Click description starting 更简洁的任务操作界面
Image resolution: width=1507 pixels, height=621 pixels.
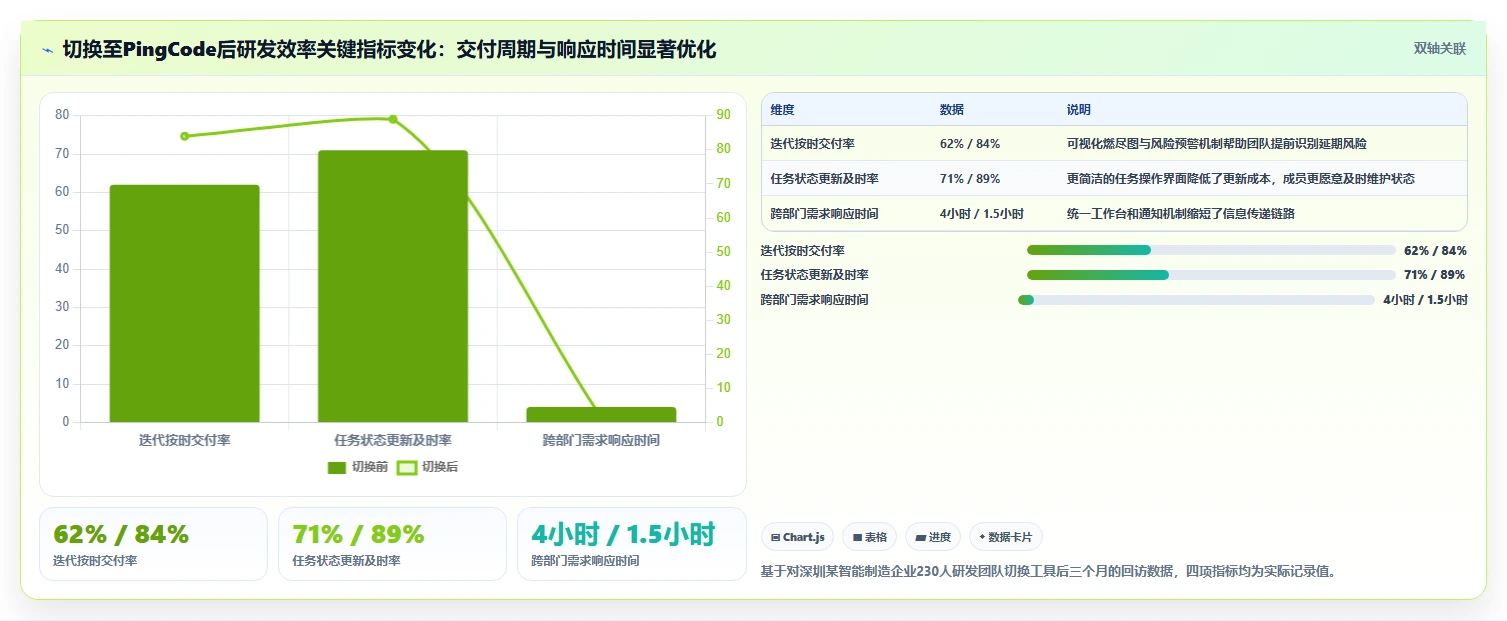click(x=1241, y=179)
